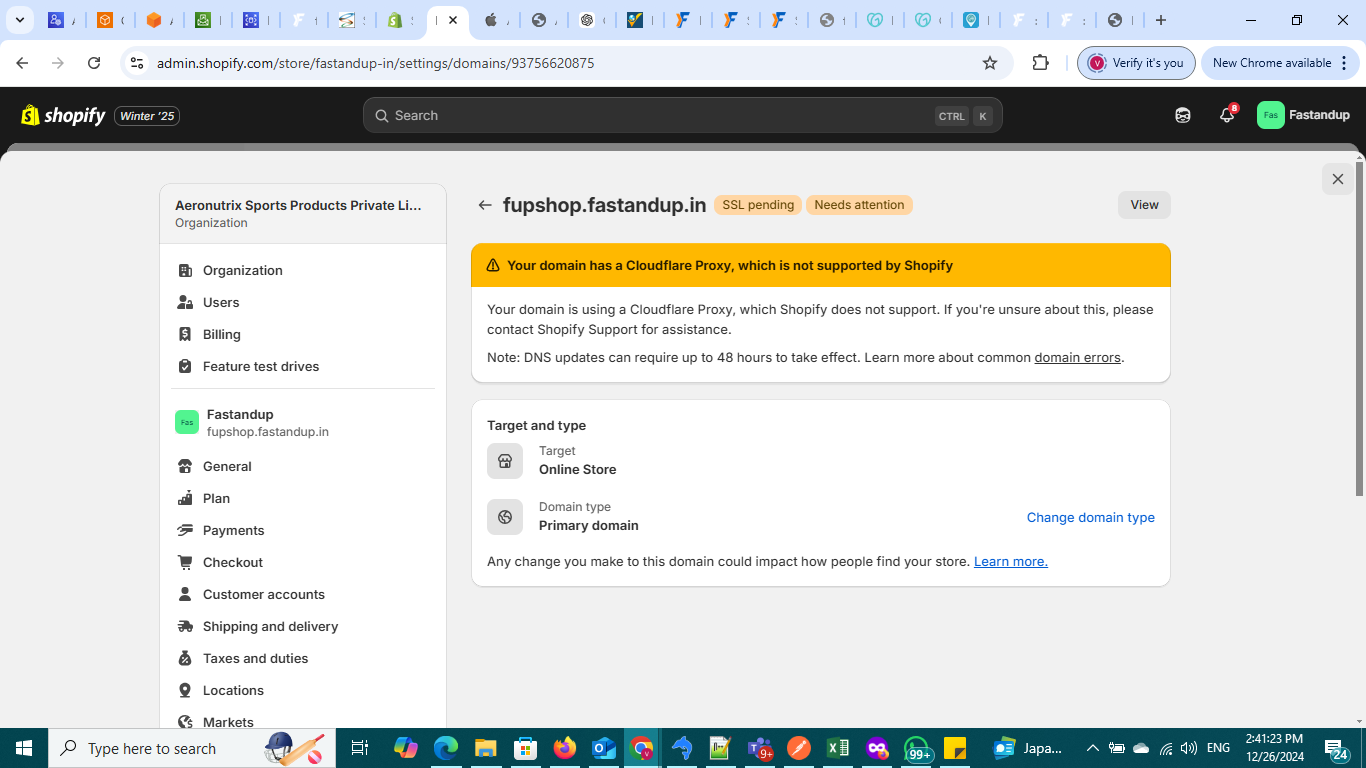The image size is (1366, 768).
Task: Open Firefox from the taskbar
Action: (565, 748)
